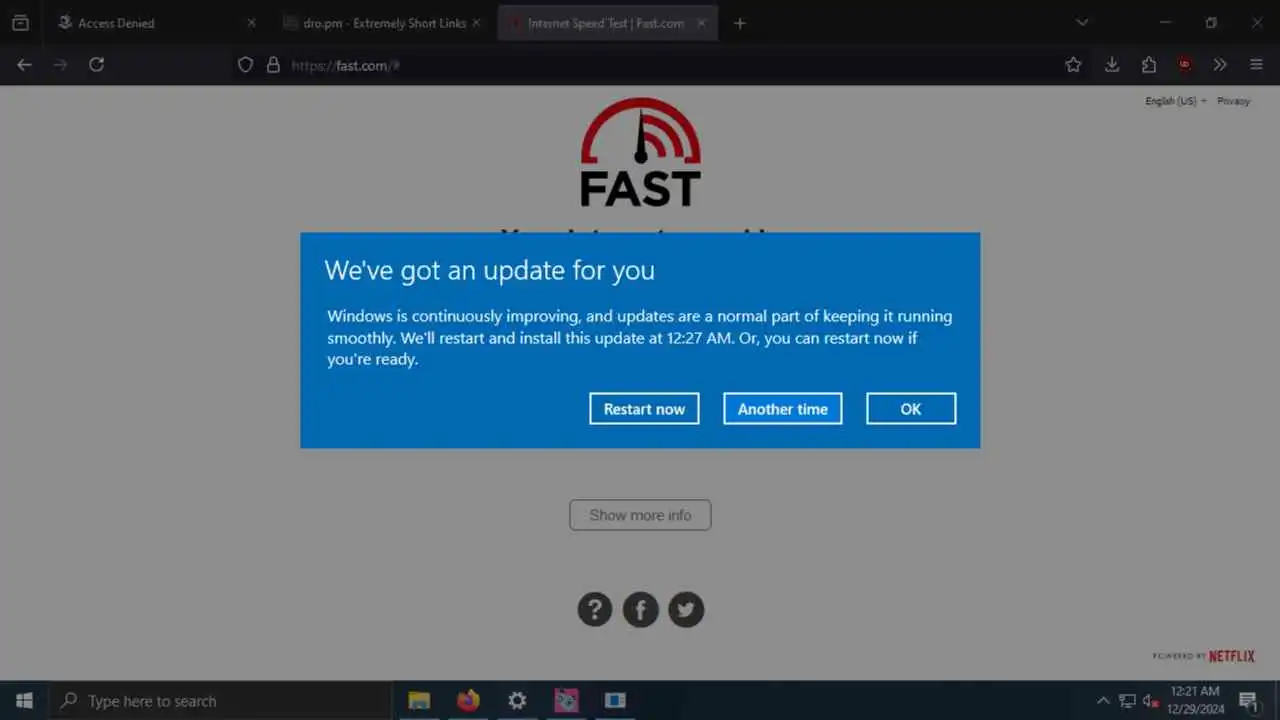Open the extensions puzzle icon
Screen dimensions: 1280x720
coord(1149,65)
